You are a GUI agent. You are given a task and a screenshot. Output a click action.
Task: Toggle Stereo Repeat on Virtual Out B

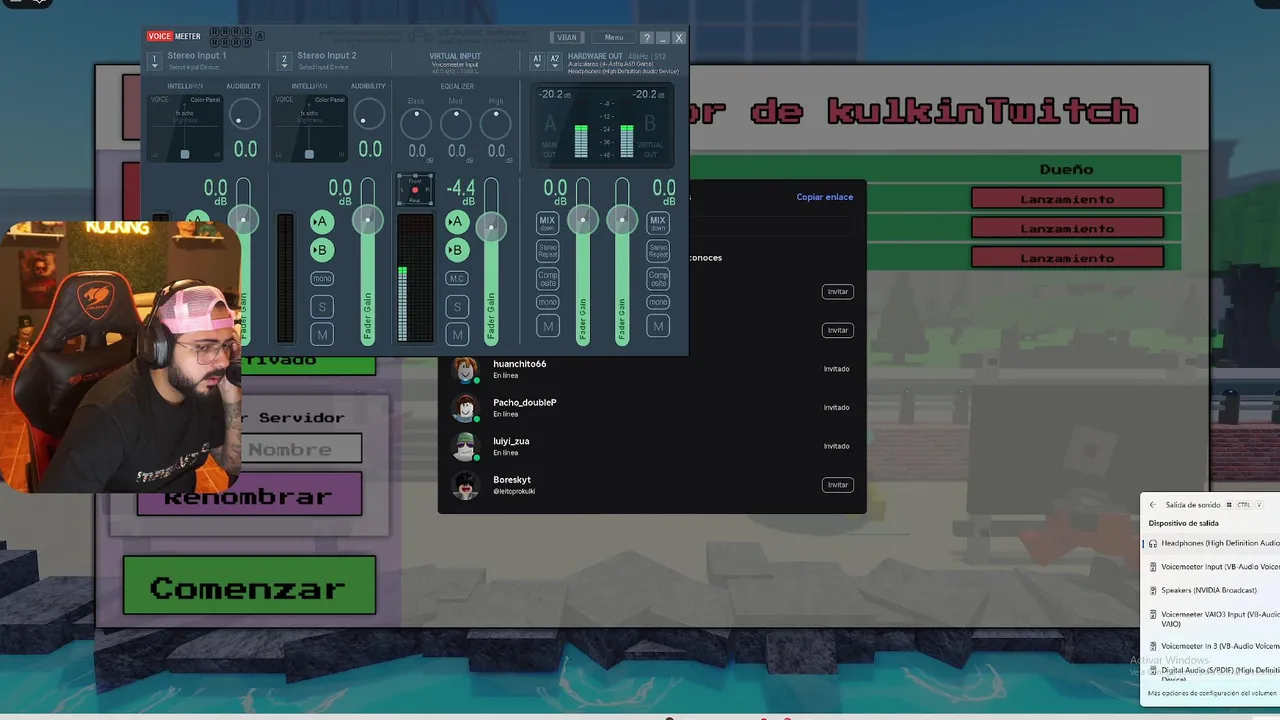(x=658, y=250)
